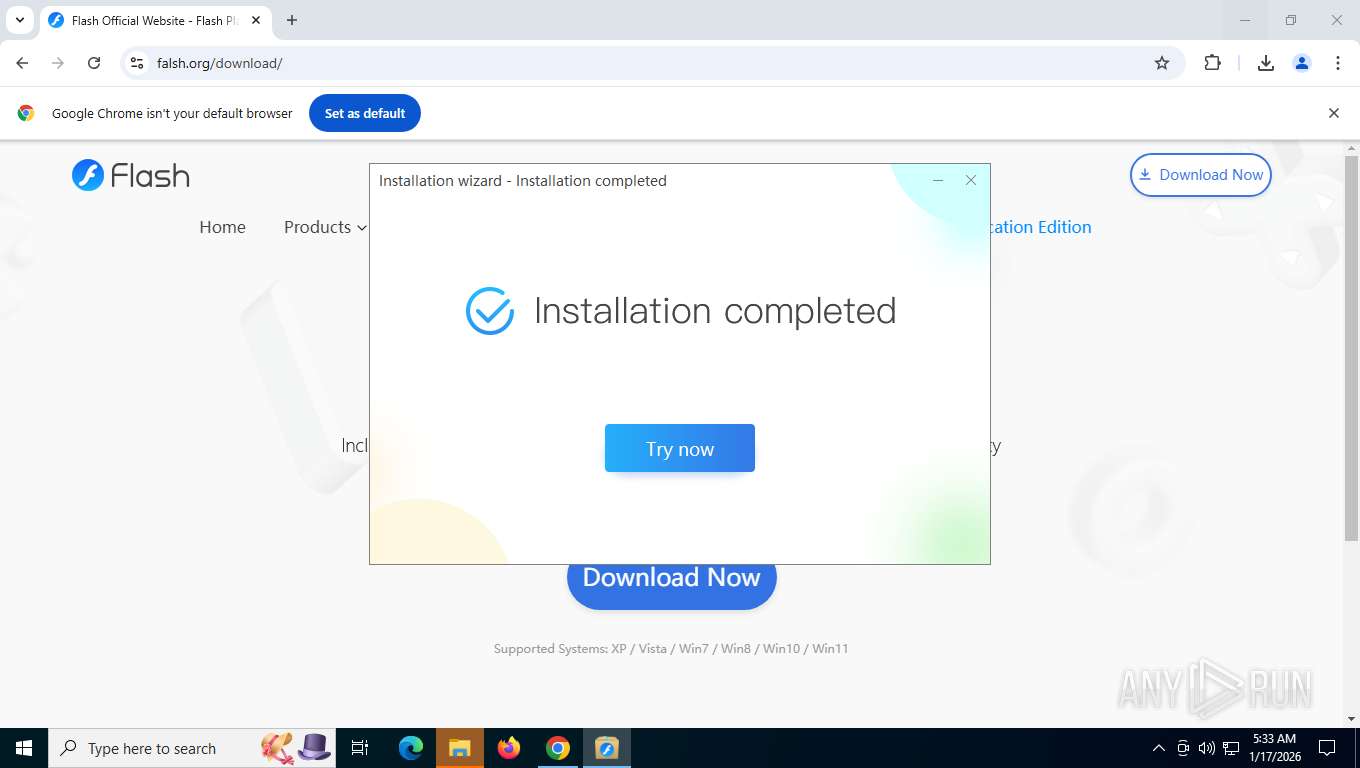Dismiss the default browser notification bar
Screen dimensions: 1360x768
click(1333, 113)
